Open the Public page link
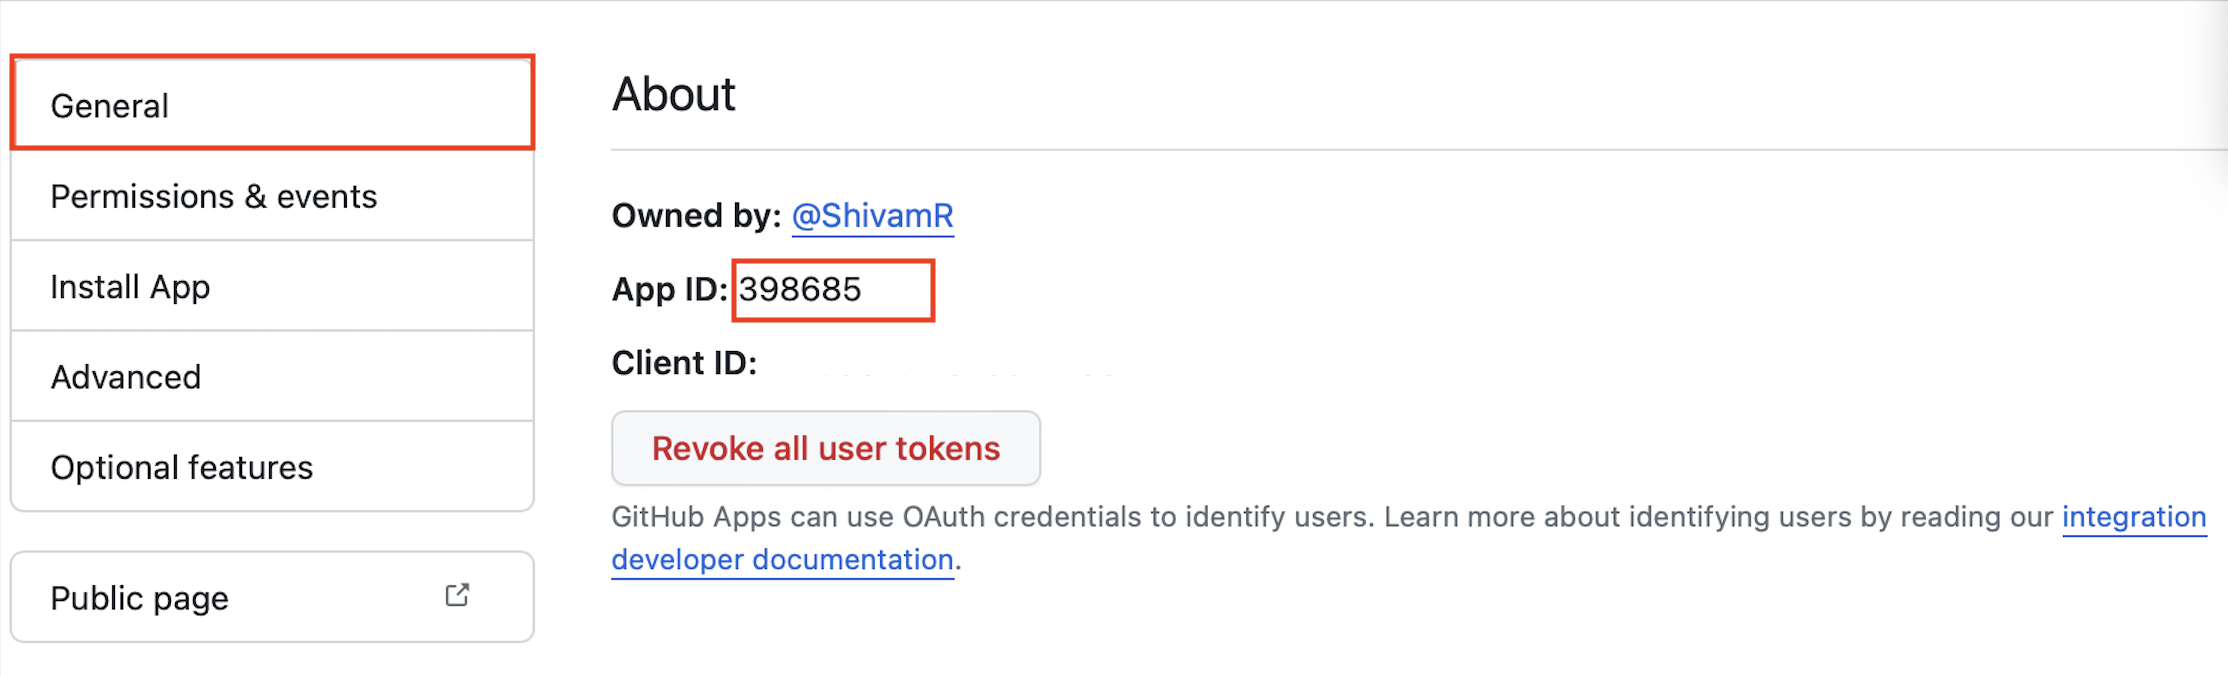This screenshot has width=2228, height=676. (x=140, y=598)
